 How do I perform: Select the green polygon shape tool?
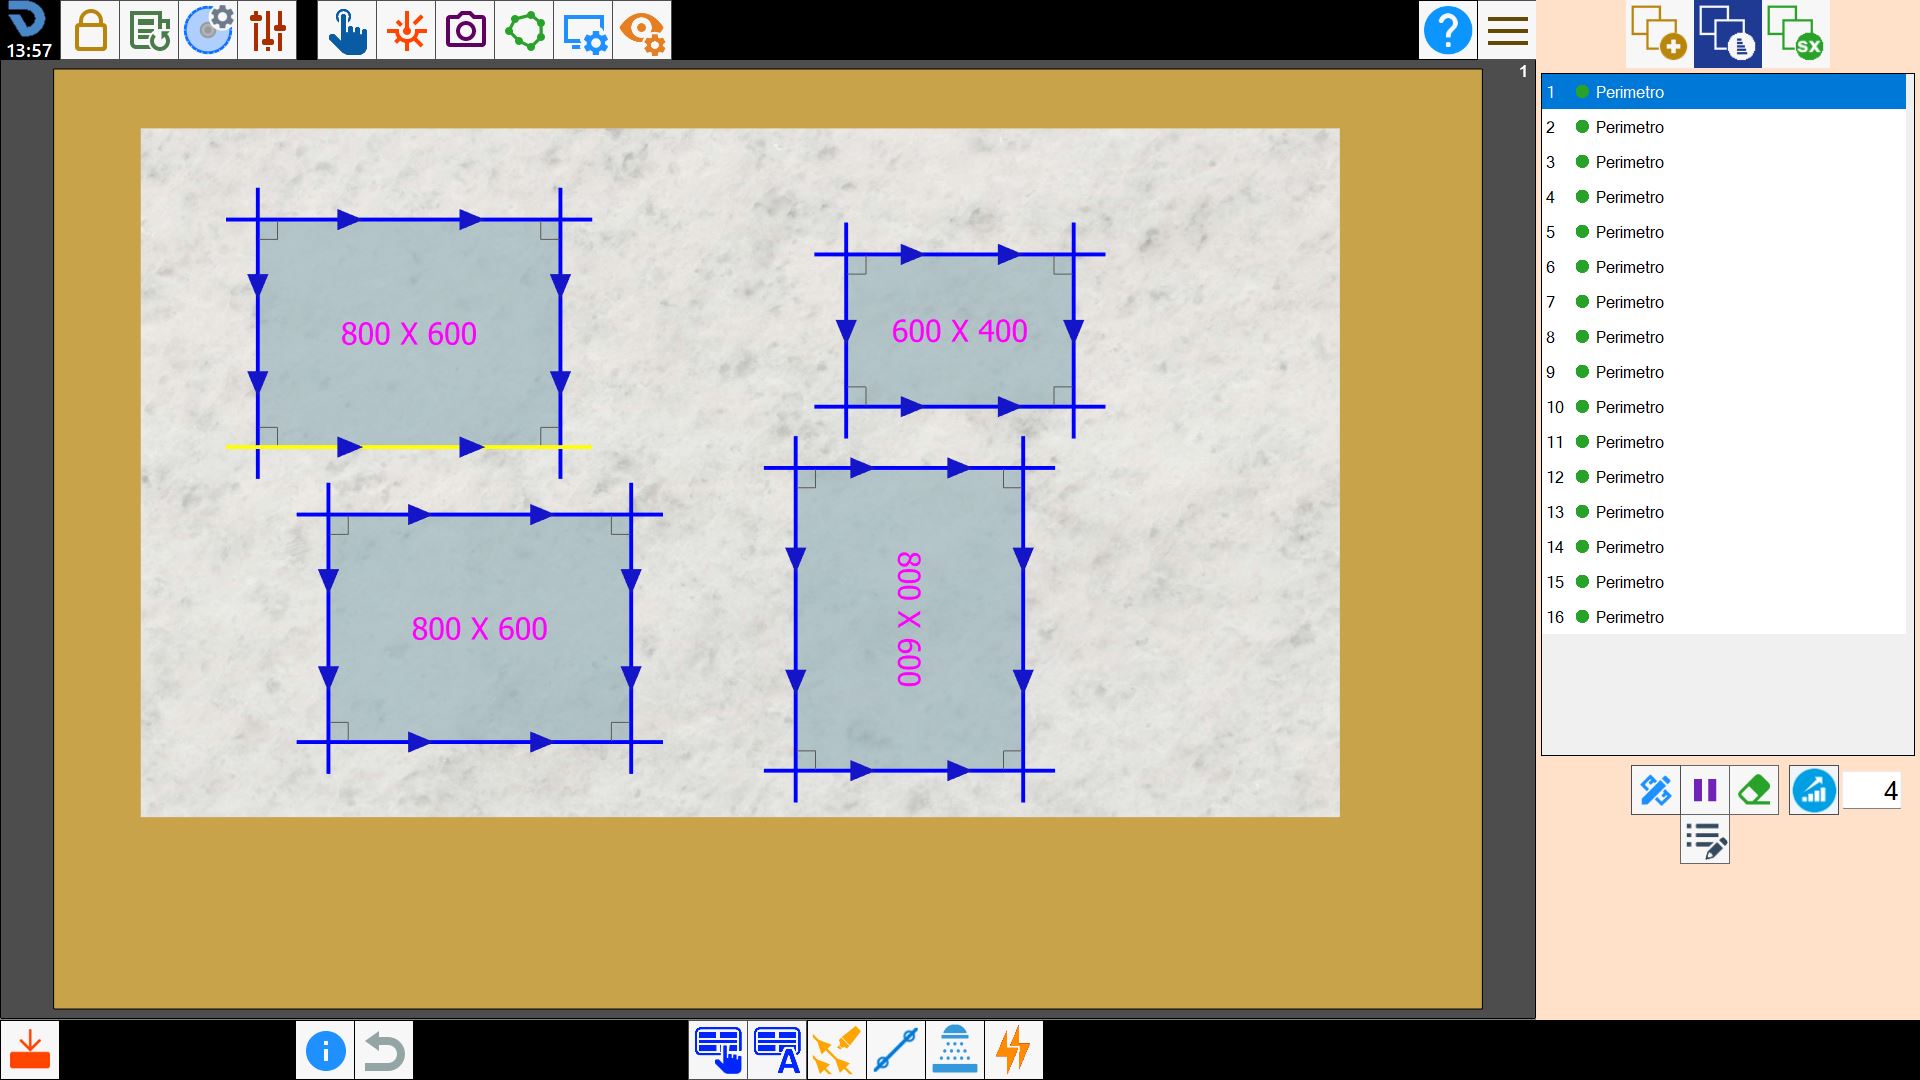524,30
